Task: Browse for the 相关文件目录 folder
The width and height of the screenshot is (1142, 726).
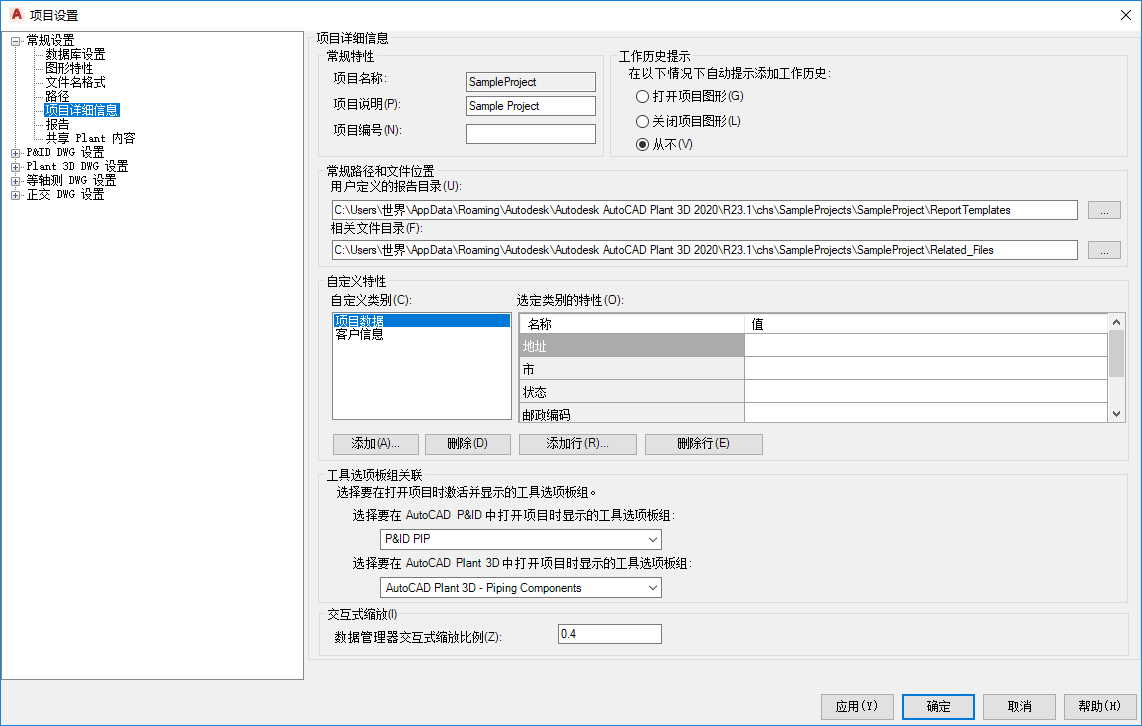Action: point(1104,250)
